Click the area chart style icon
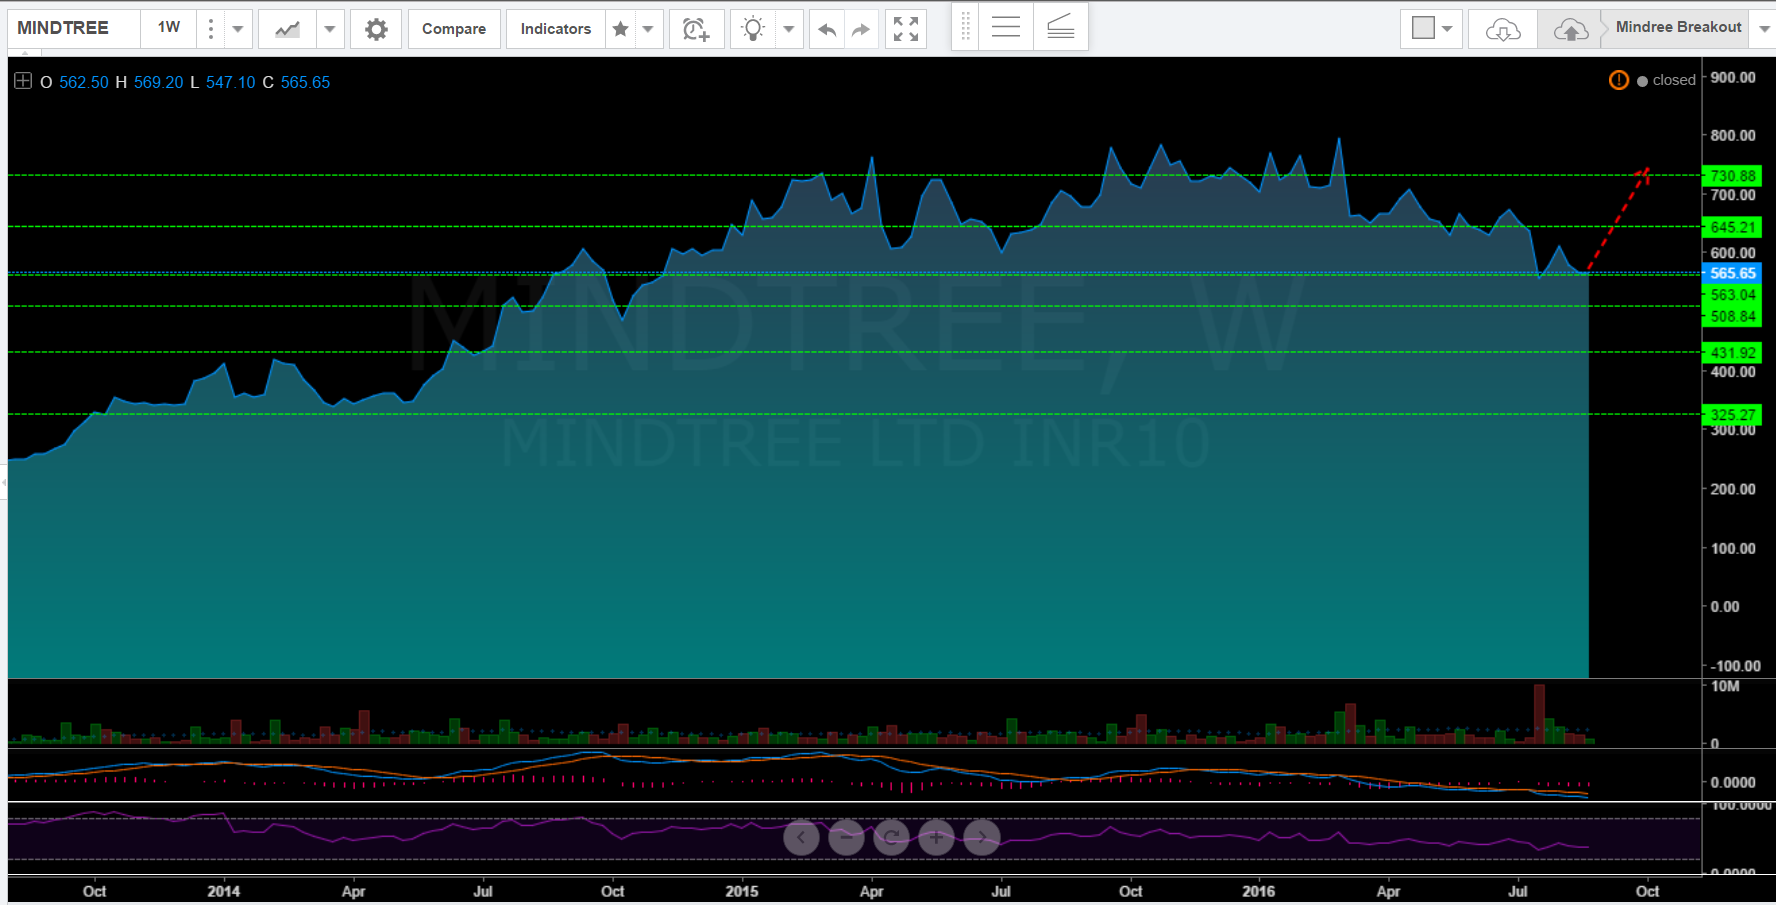This screenshot has width=1776, height=905. [288, 29]
